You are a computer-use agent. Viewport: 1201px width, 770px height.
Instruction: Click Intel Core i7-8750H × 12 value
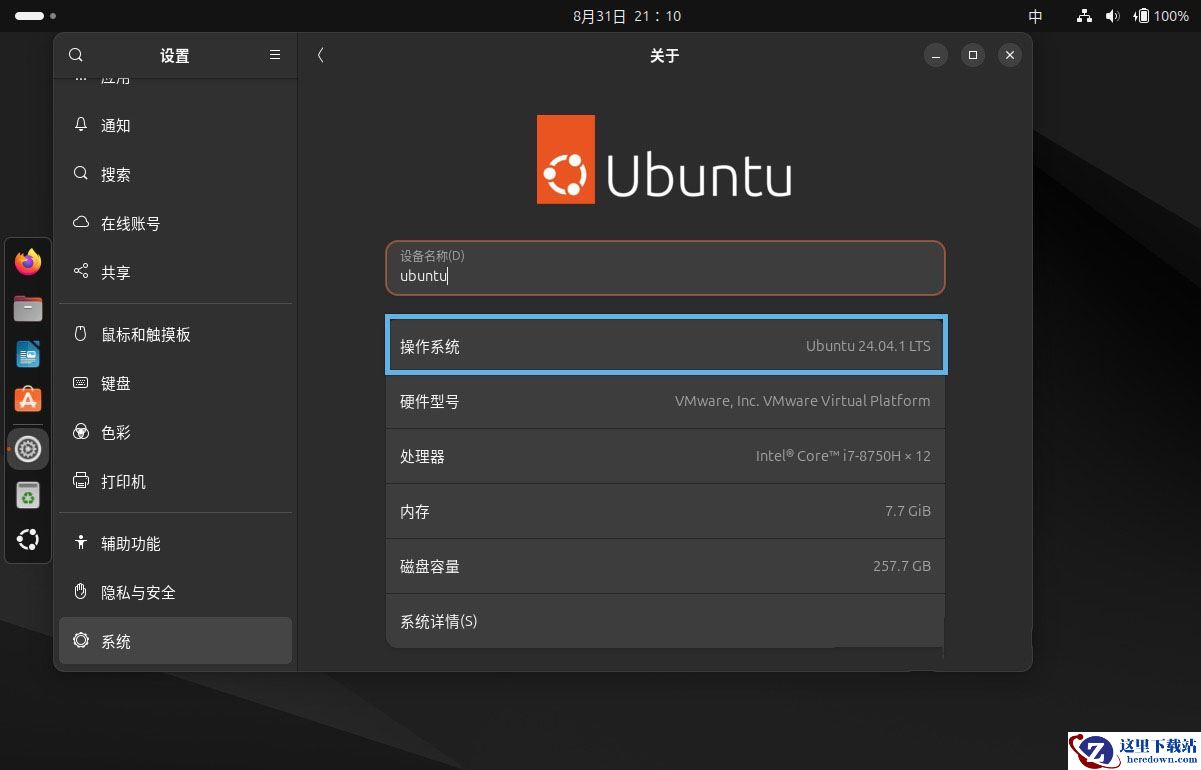point(843,456)
